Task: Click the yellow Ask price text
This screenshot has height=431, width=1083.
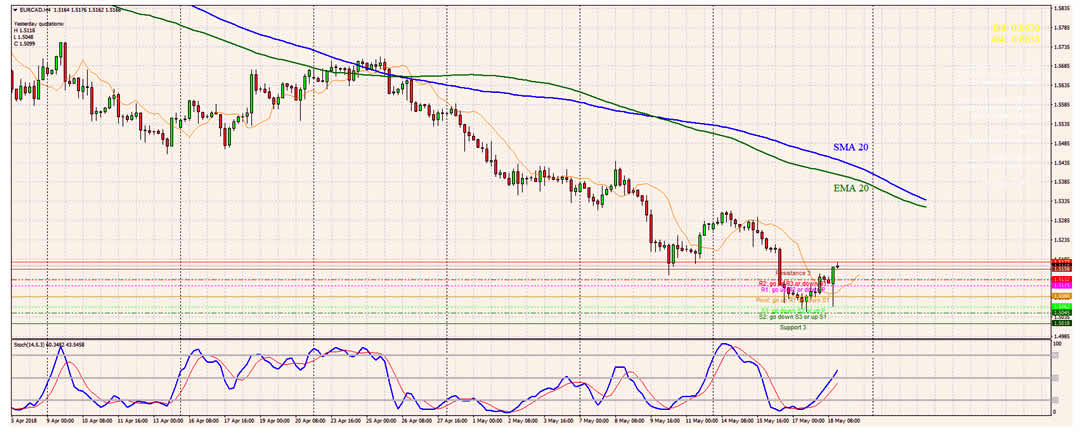Action: click(1015, 40)
